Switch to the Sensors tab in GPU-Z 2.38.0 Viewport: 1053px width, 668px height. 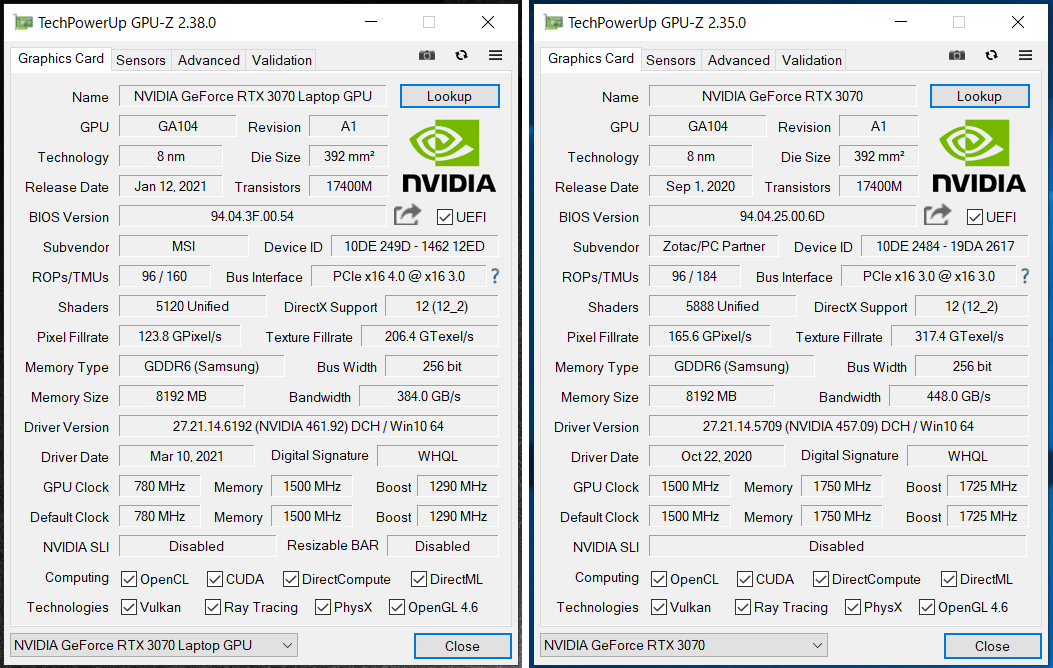[x=141, y=60]
